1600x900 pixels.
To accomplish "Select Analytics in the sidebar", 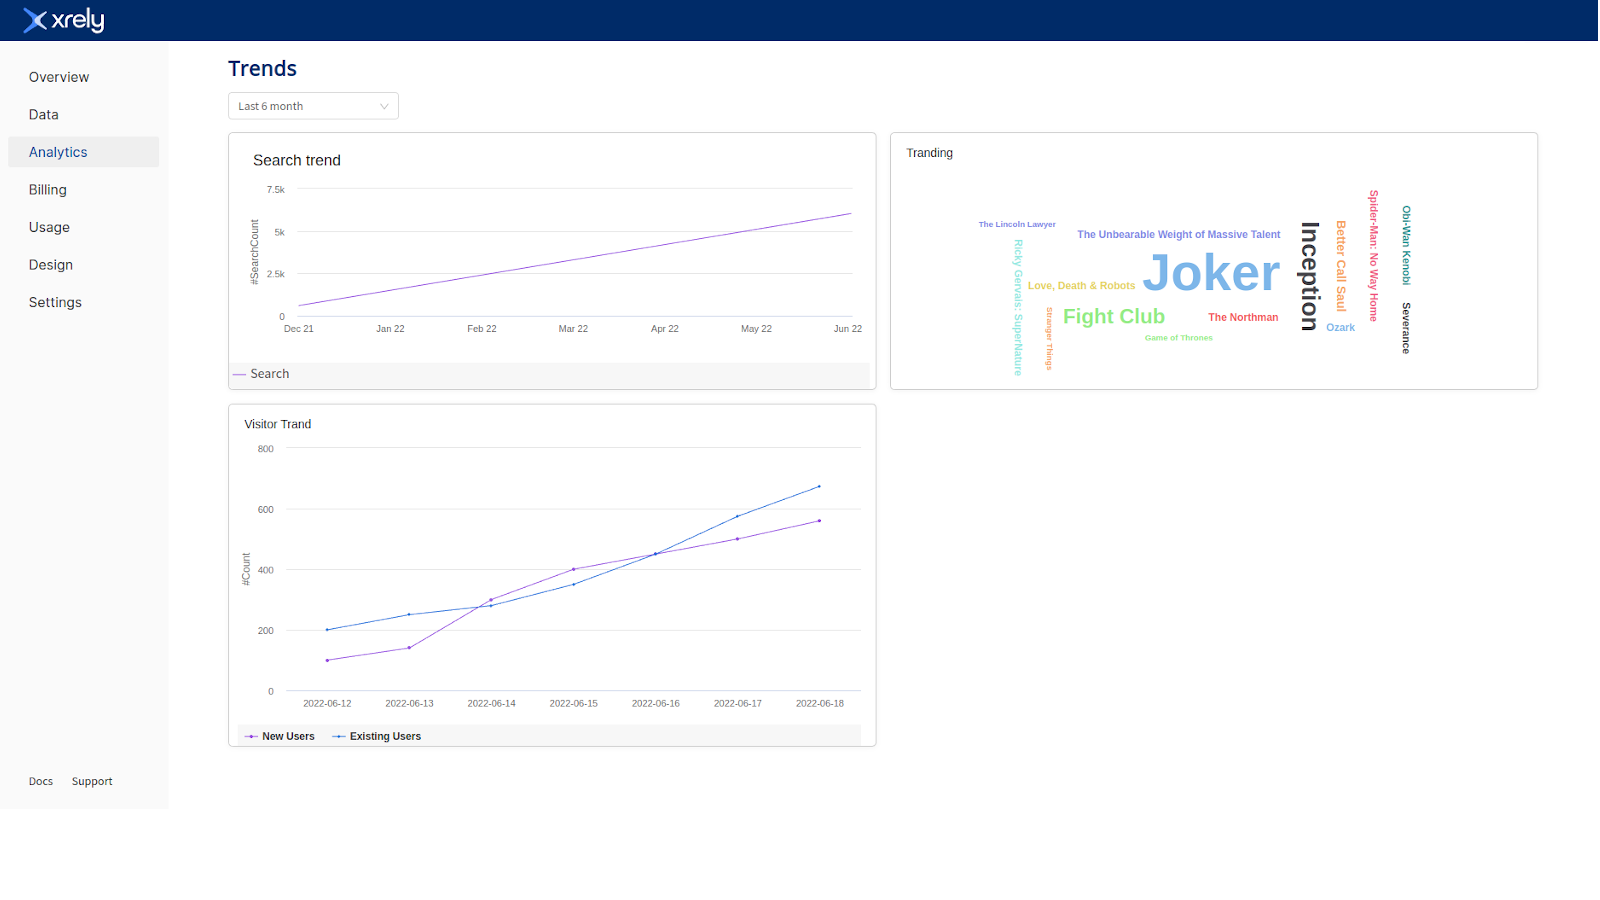I will click(x=83, y=152).
